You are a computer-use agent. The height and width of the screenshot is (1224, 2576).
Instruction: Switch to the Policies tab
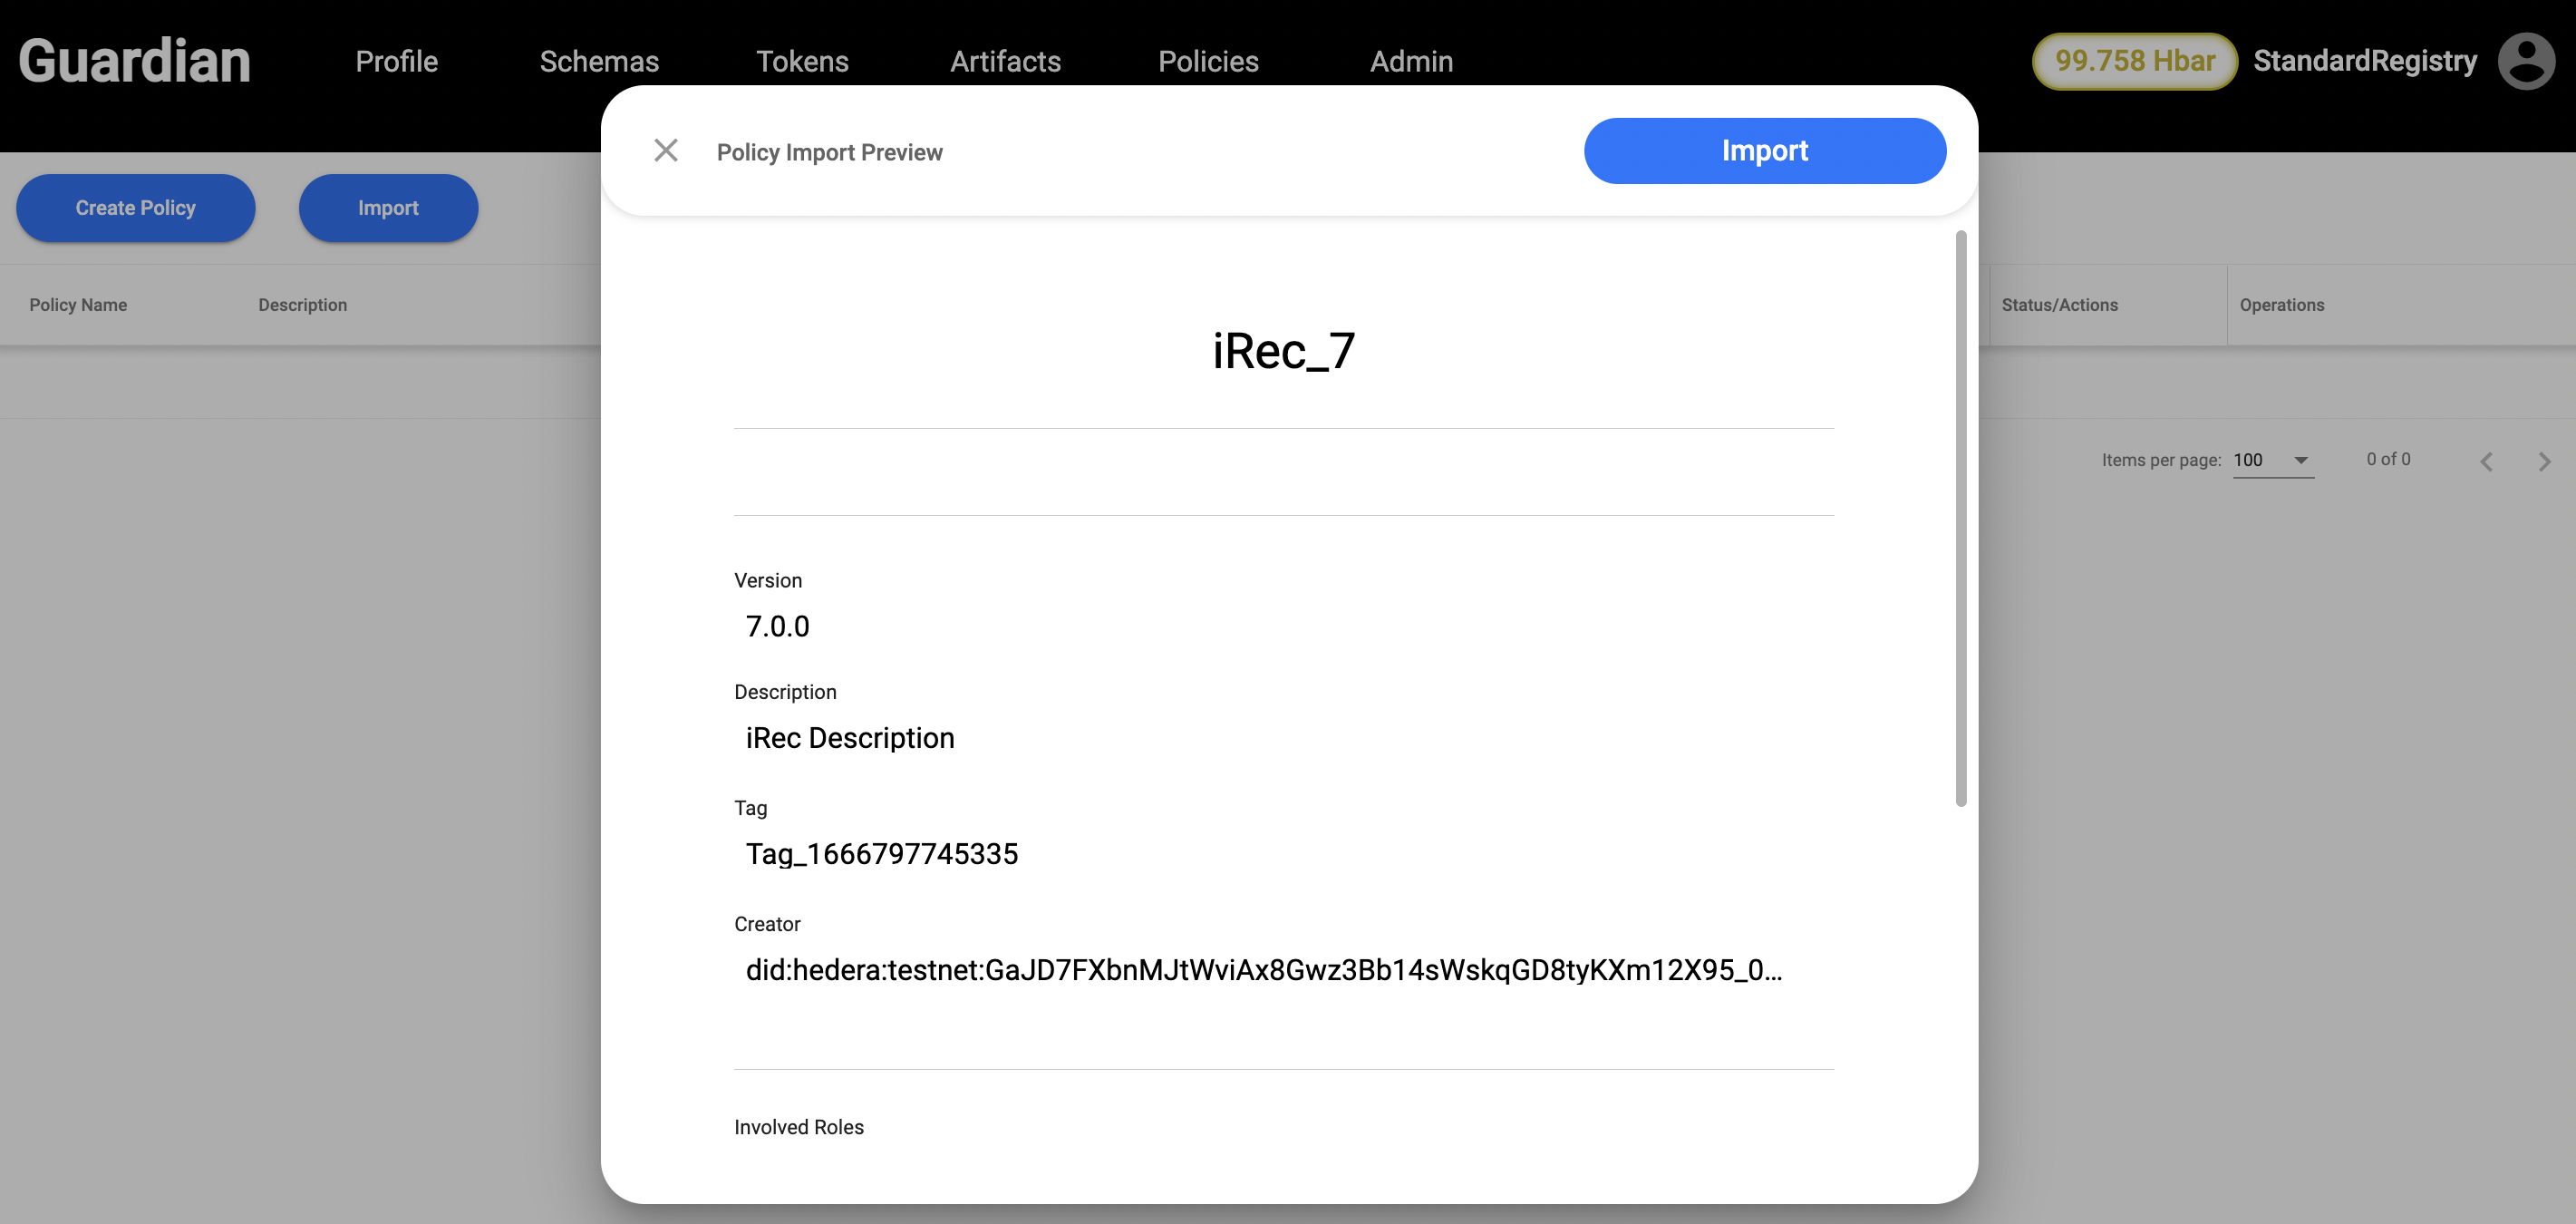1208,61
